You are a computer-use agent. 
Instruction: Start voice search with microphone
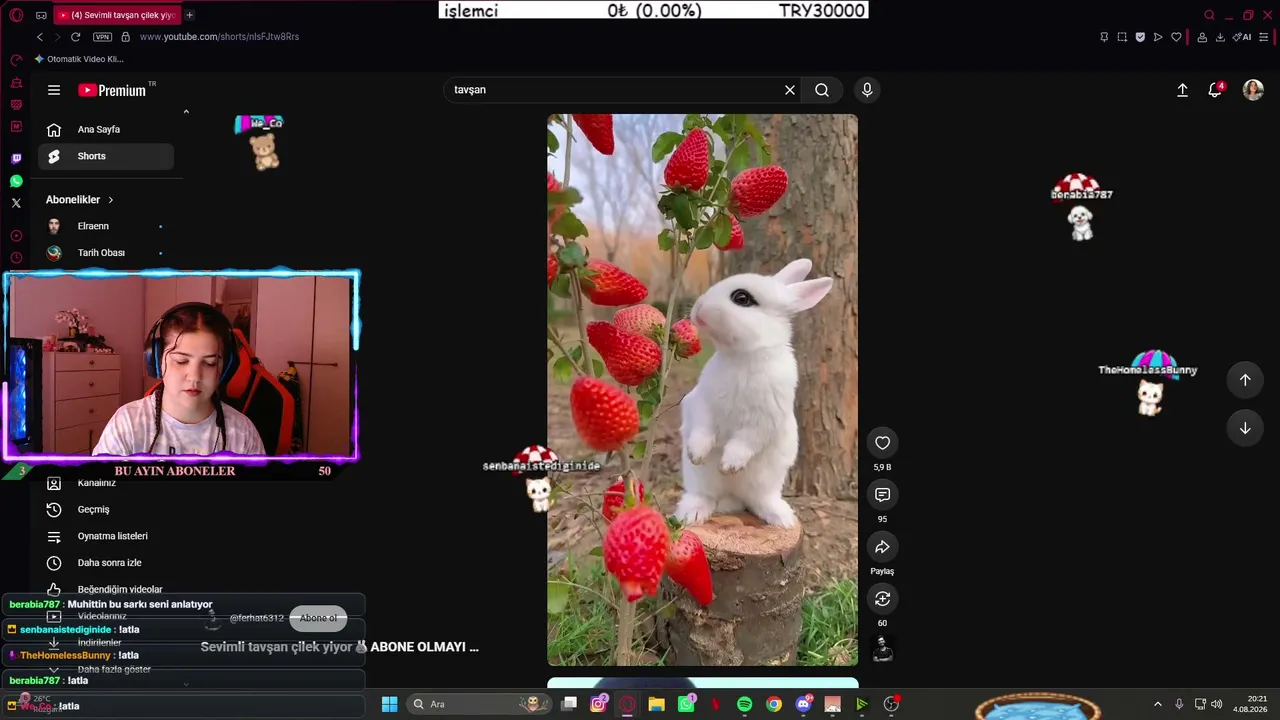(x=867, y=90)
